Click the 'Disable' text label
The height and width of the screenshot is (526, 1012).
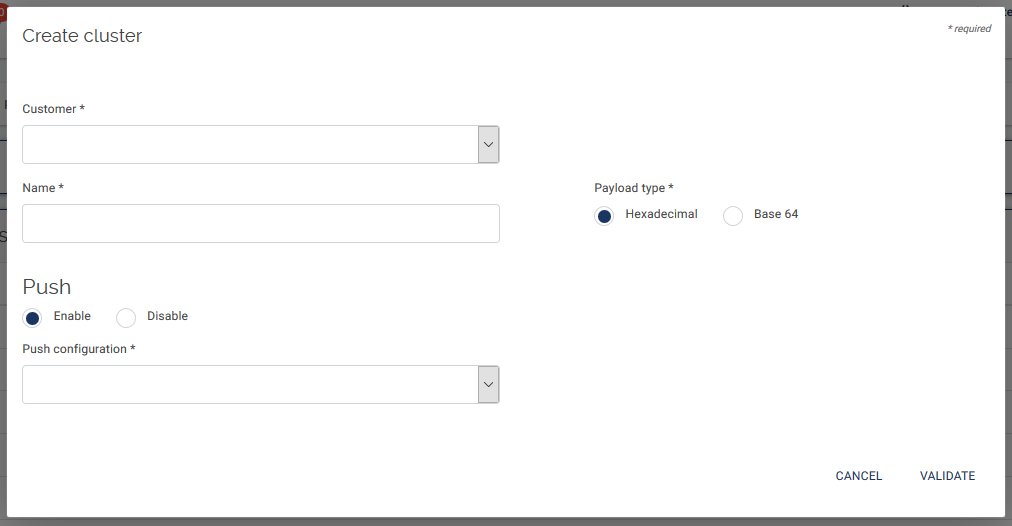[x=167, y=316]
